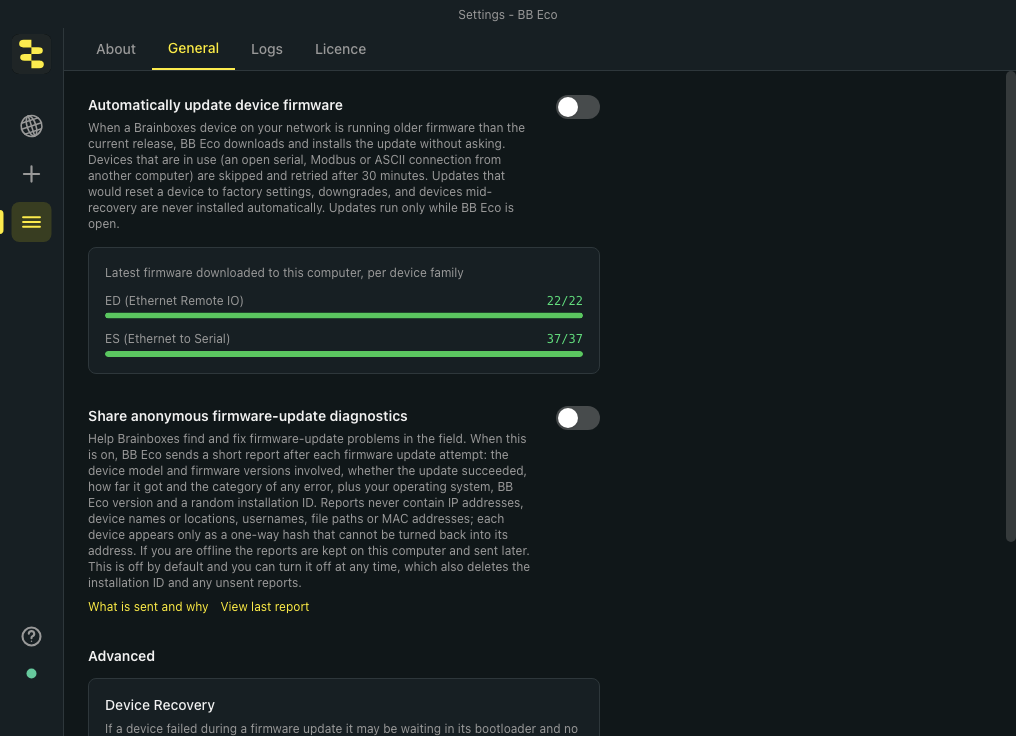1016x736 pixels.
Task: Open the Logs tab
Action: coord(267,49)
